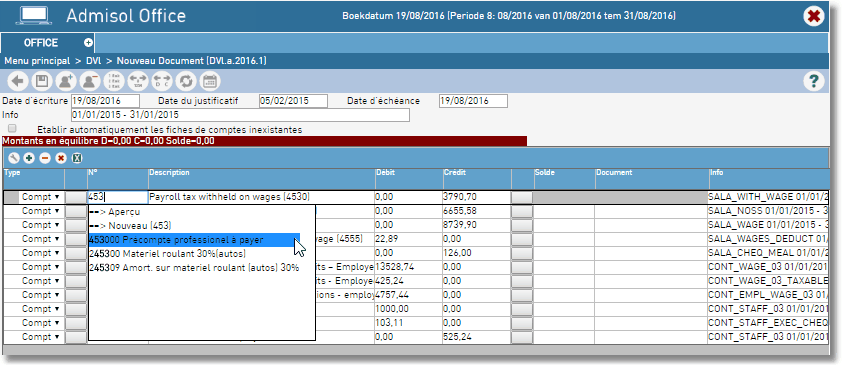This screenshot has height=367, width=842.
Task: Click the Date du justificatif field
Action: coord(293,101)
